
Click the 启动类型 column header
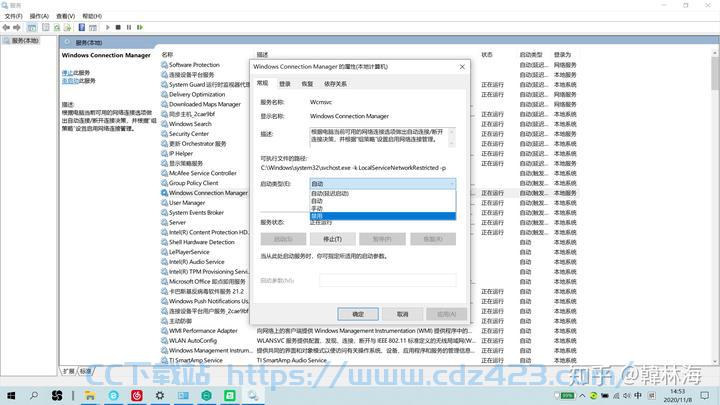(531, 55)
